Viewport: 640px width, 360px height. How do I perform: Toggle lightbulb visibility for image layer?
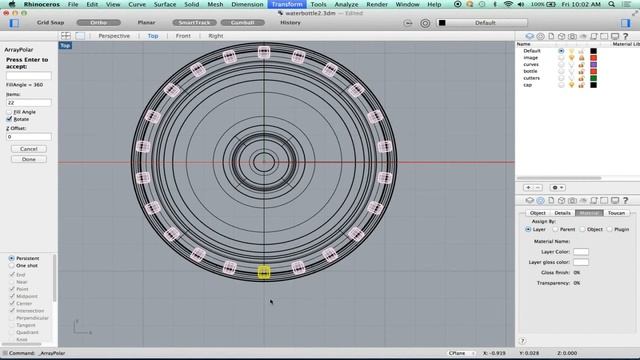pyautogui.click(x=571, y=58)
